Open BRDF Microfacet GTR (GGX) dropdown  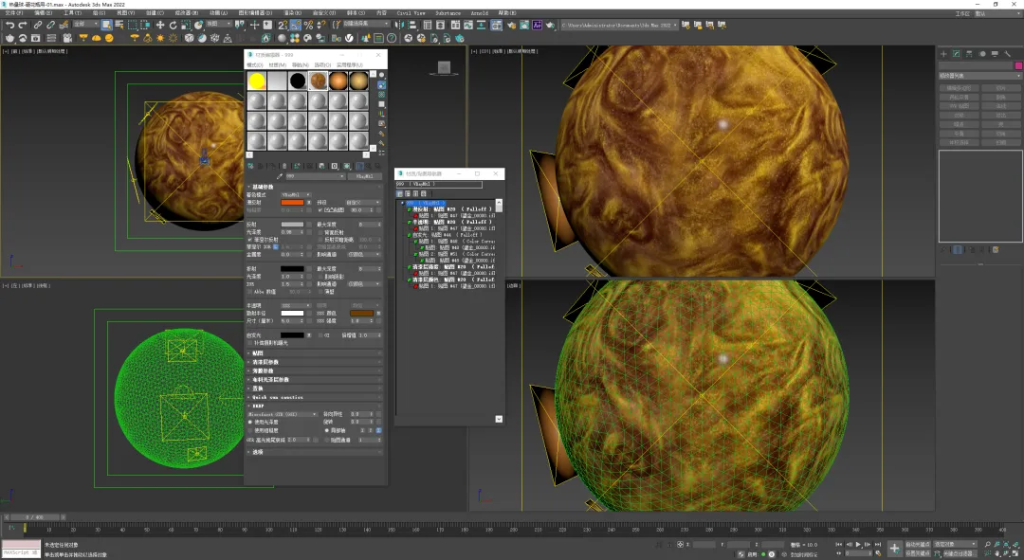(x=283, y=414)
